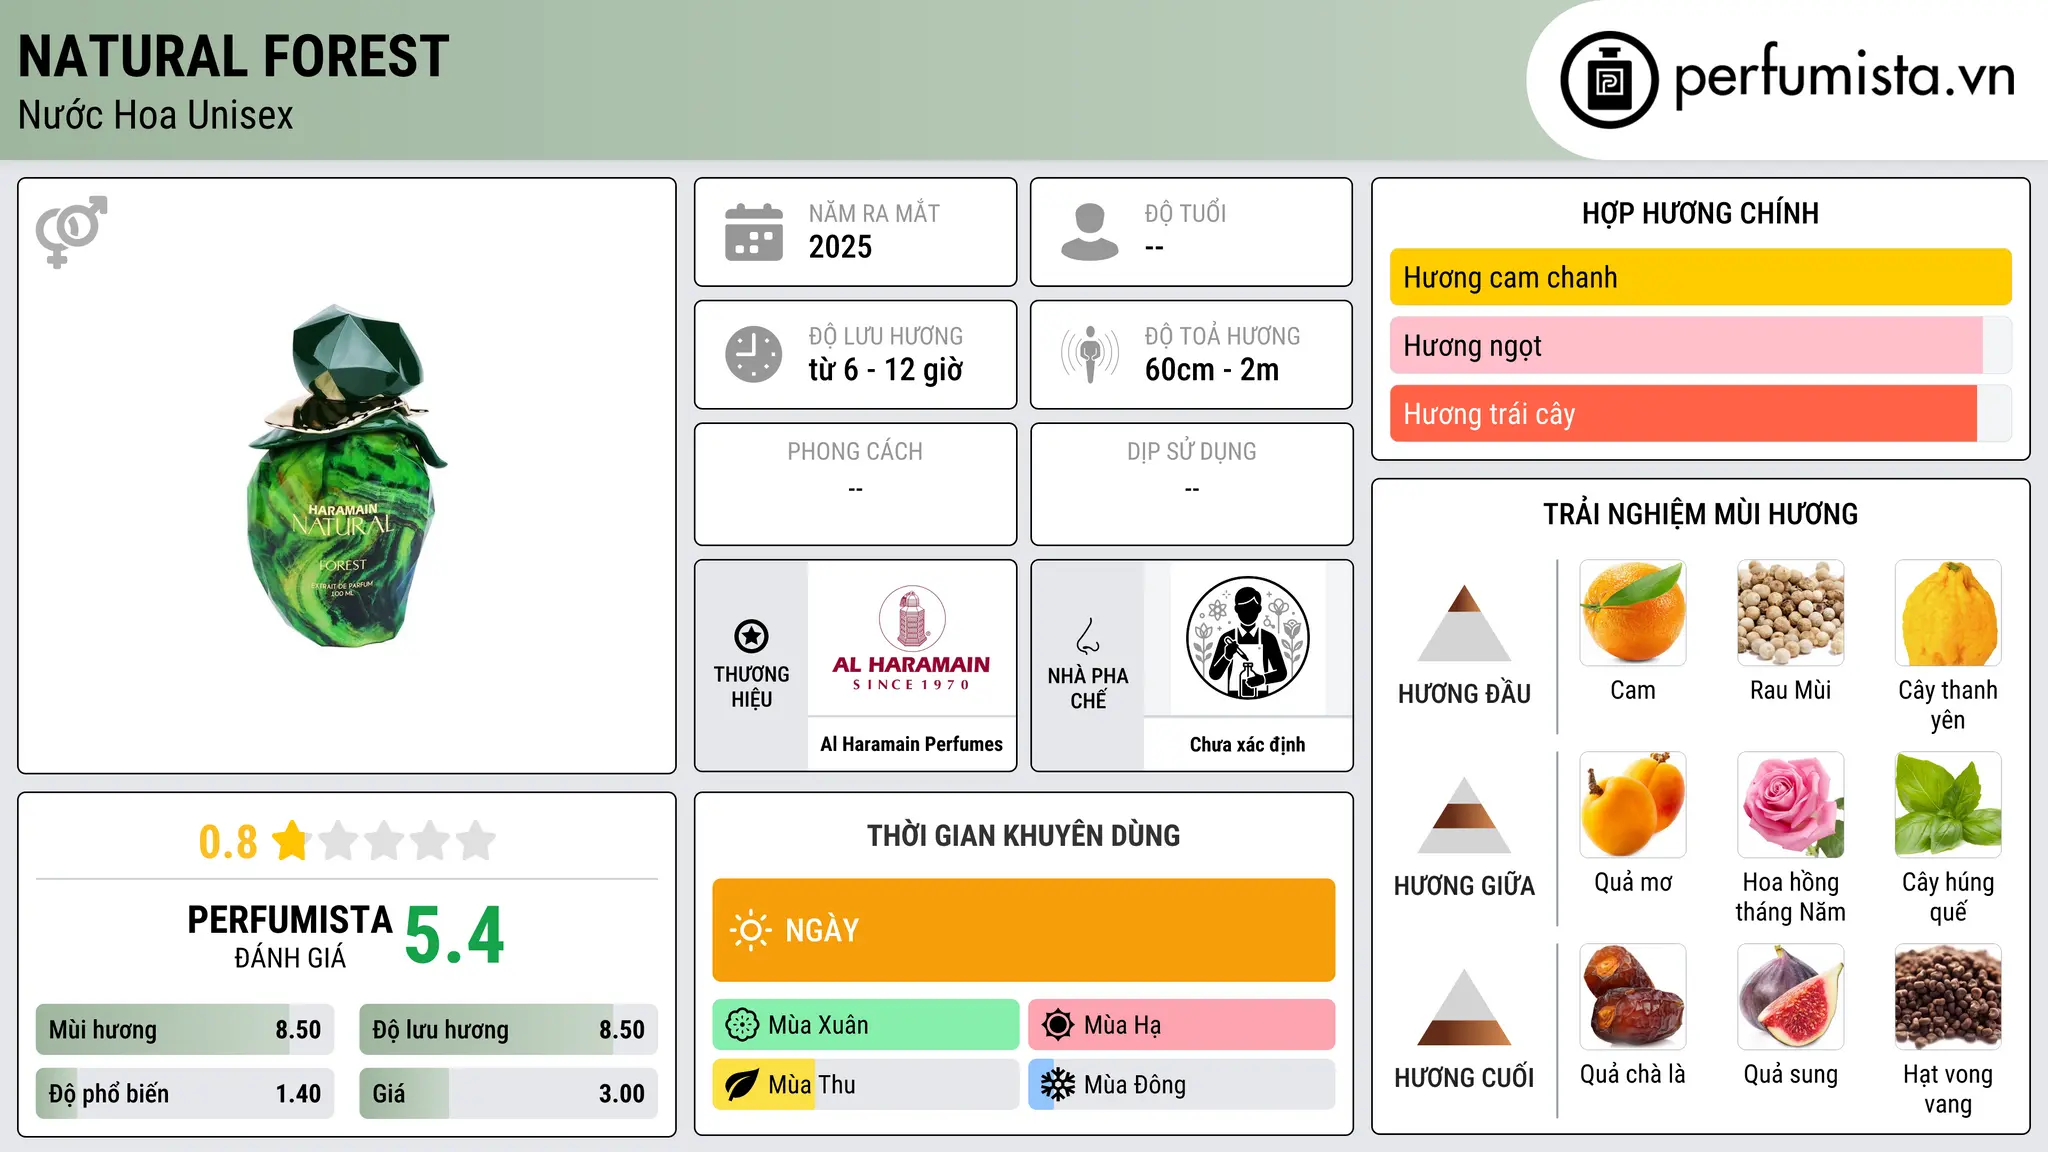Click the unisex gender symbol icon
This screenshot has height=1152, width=2048.
[x=71, y=231]
